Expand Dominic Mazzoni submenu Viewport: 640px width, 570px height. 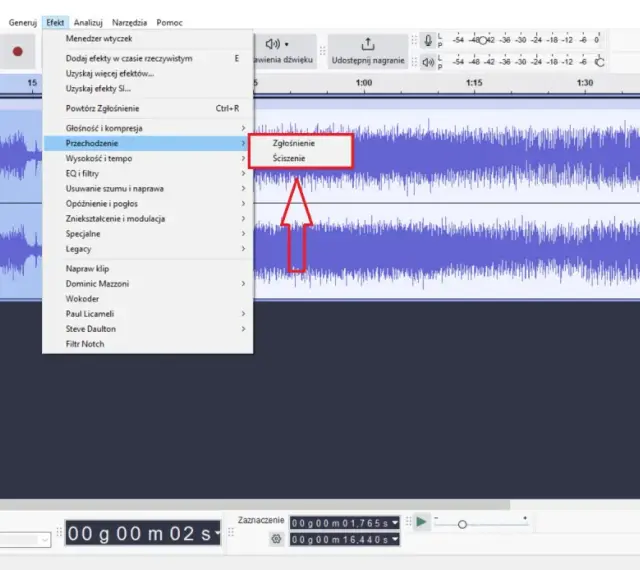click(148, 284)
